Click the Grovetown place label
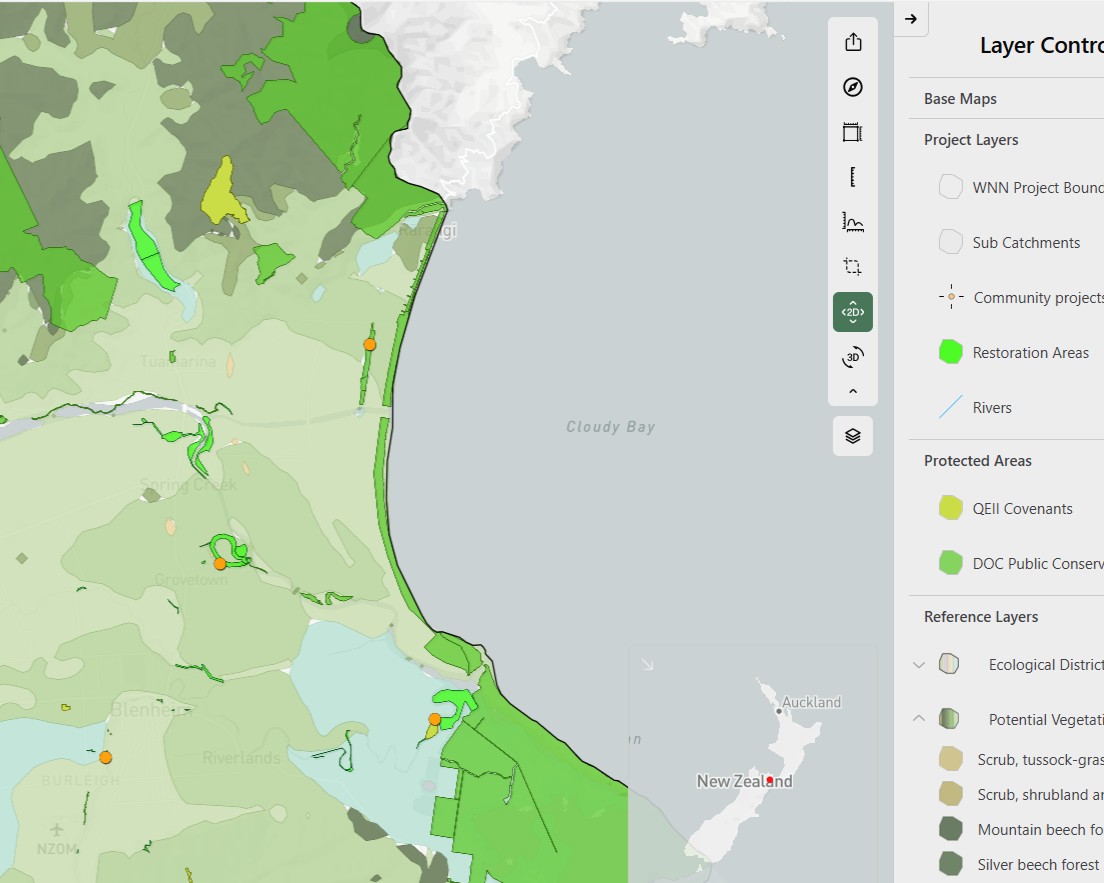 191,580
